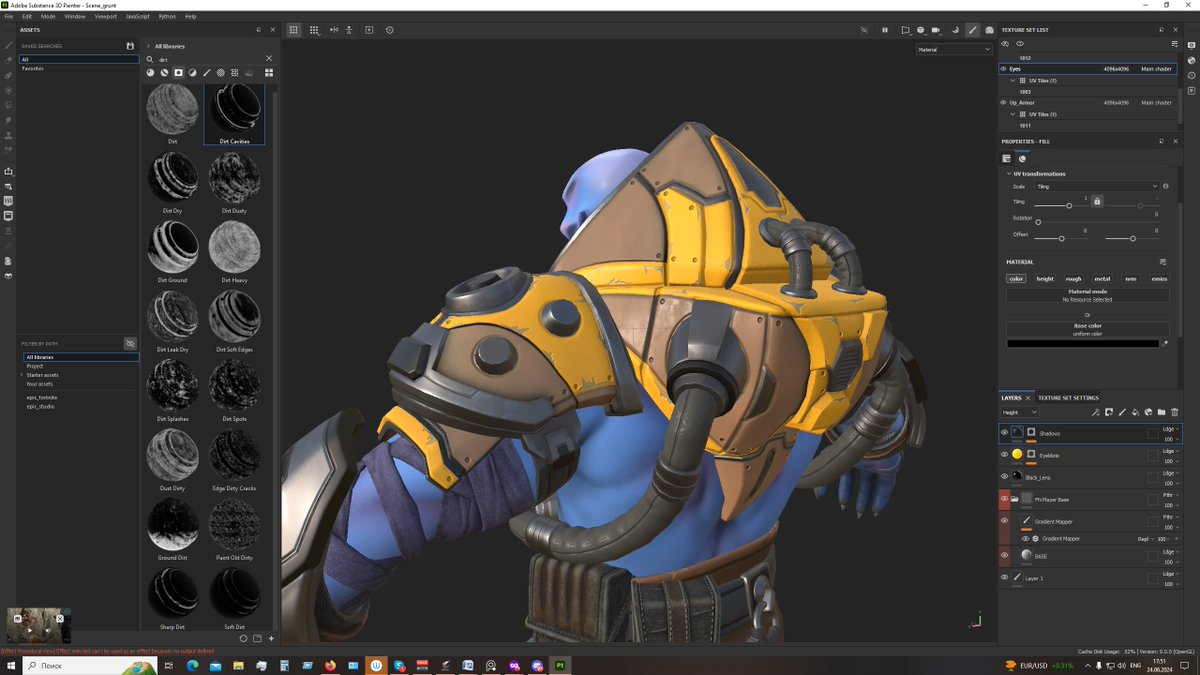The image size is (1200, 675).
Task: Filter assets by textures grid icon
Action: pos(235,73)
